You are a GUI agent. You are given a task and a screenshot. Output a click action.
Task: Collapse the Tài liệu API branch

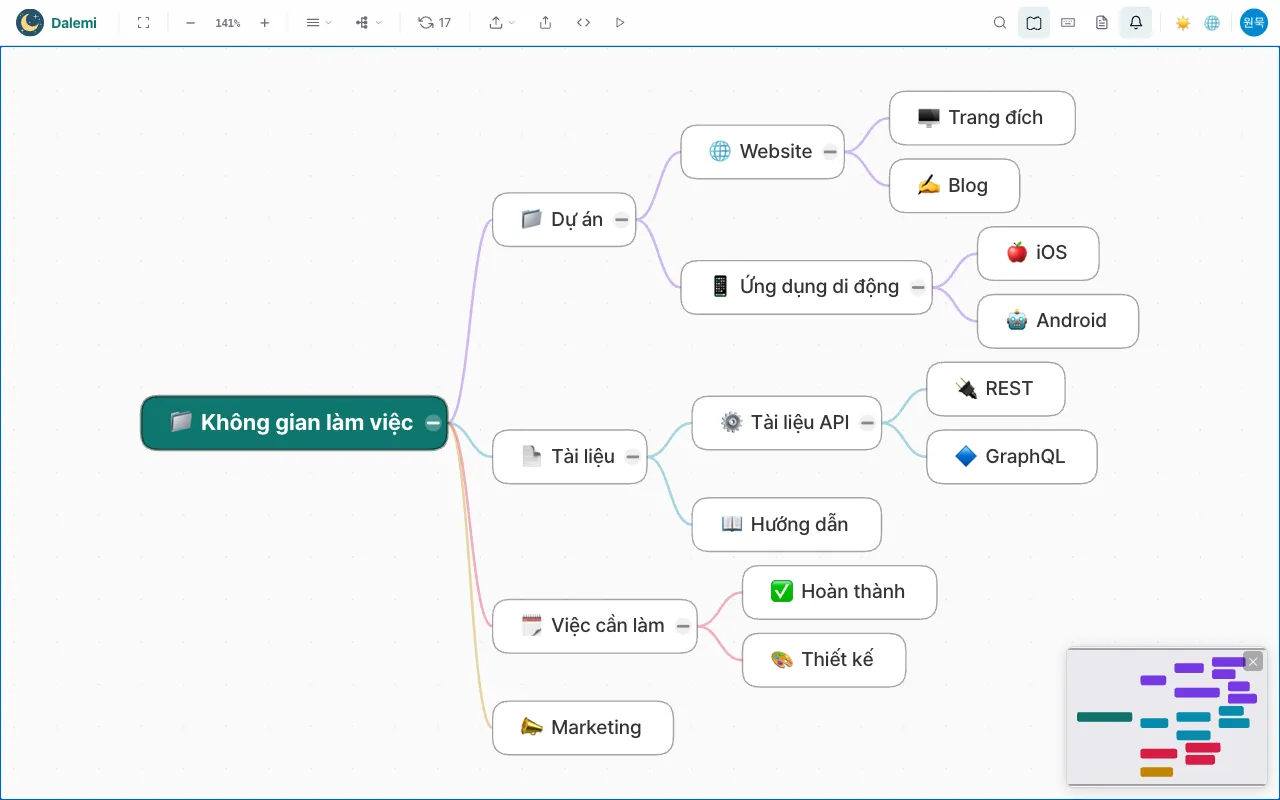[868, 423]
